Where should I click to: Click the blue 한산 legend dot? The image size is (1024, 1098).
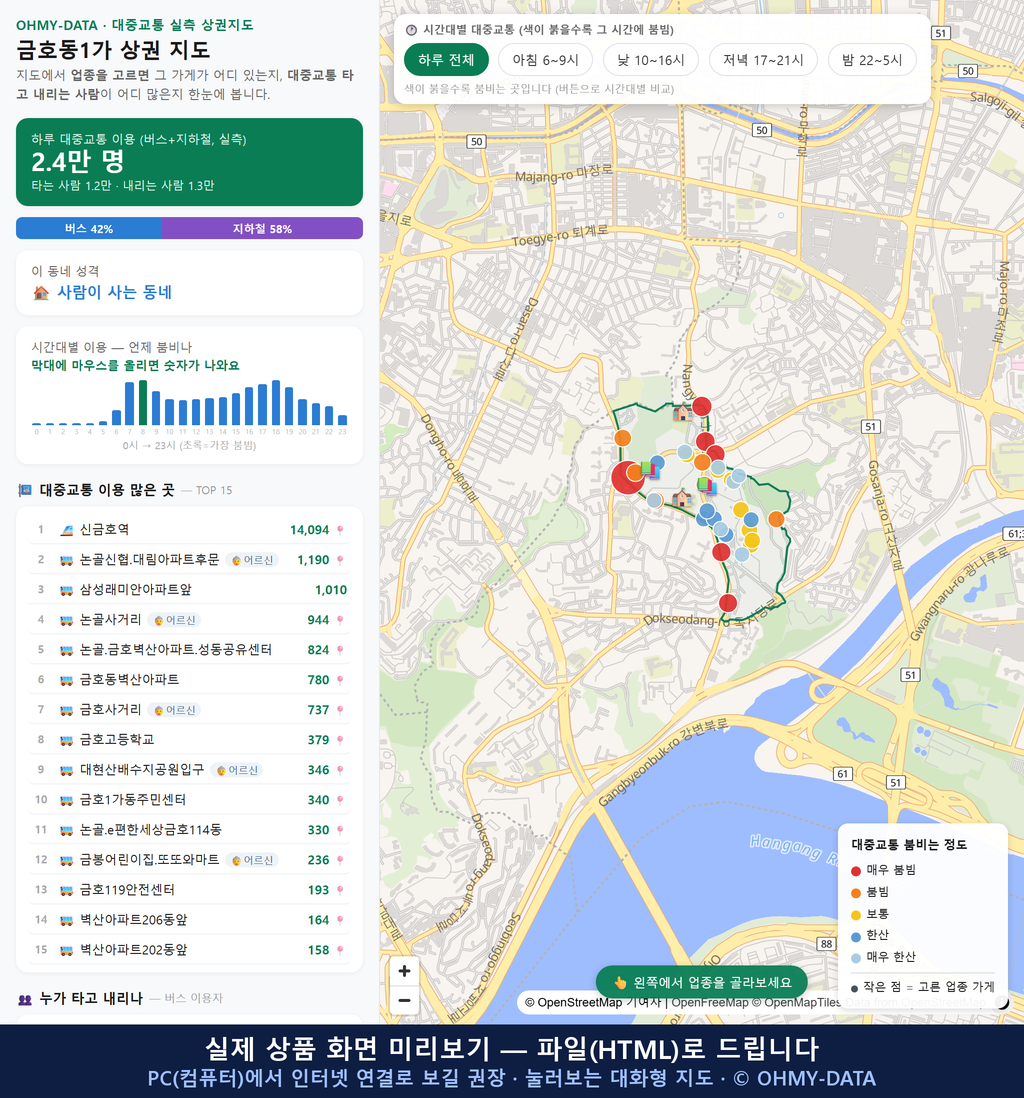855,936
